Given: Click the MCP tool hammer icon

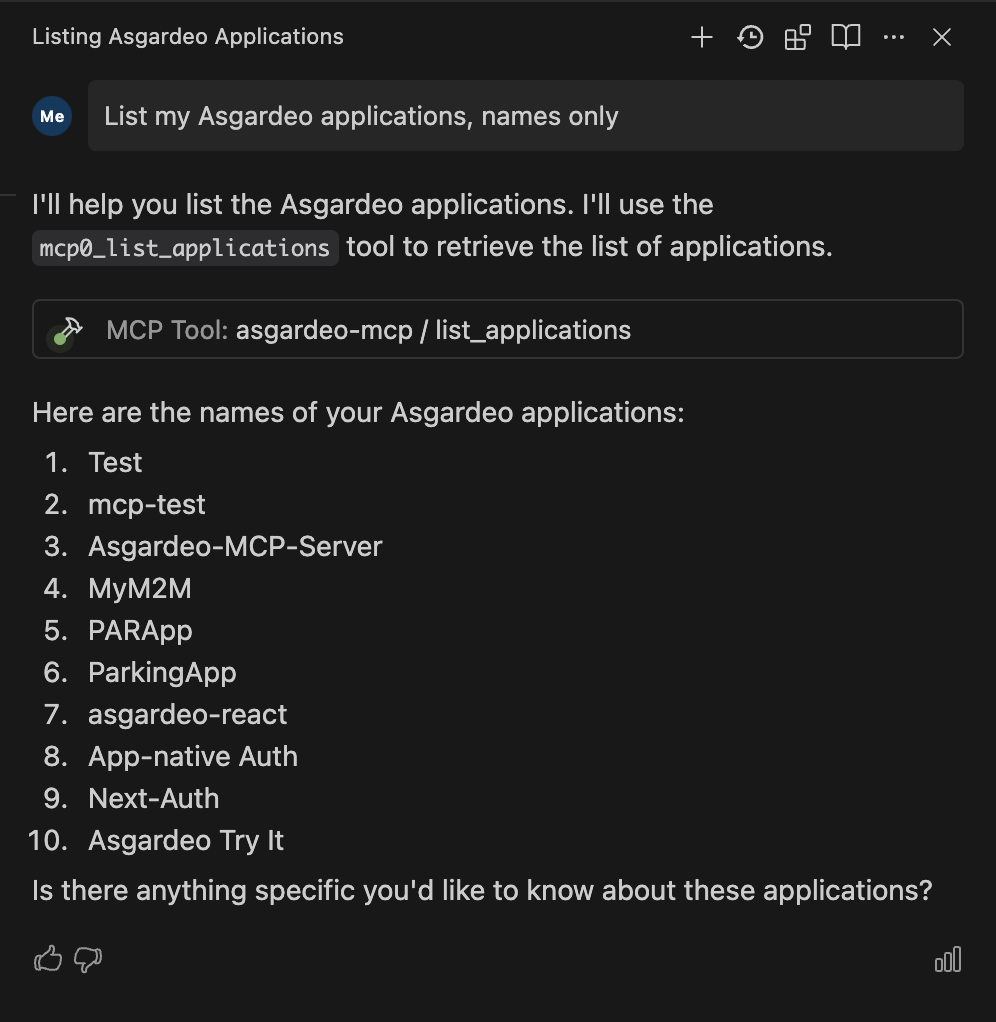Looking at the screenshot, I should coord(67,330).
